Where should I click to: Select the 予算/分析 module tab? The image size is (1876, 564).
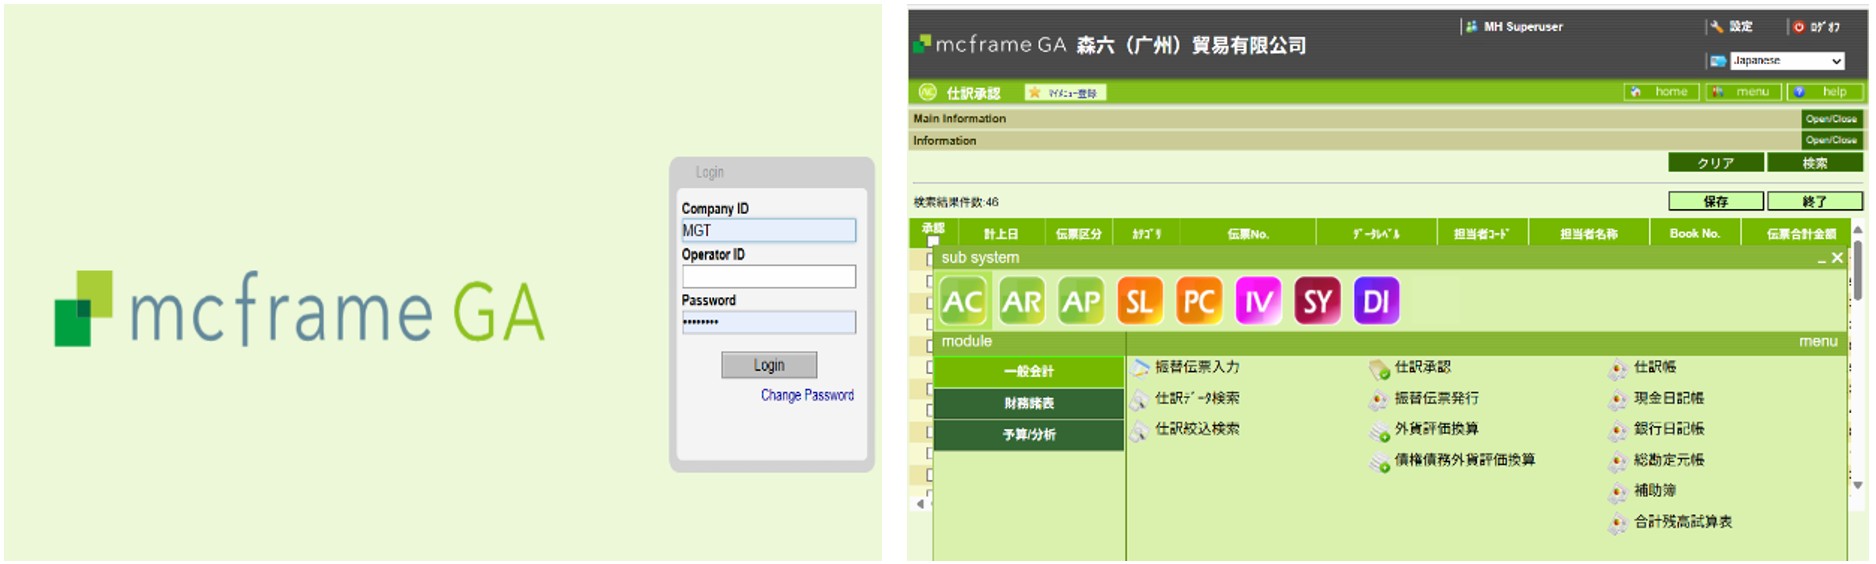click(x=1028, y=435)
